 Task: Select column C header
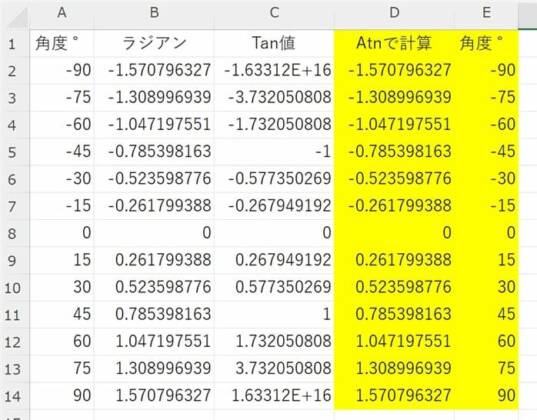tap(274, 13)
